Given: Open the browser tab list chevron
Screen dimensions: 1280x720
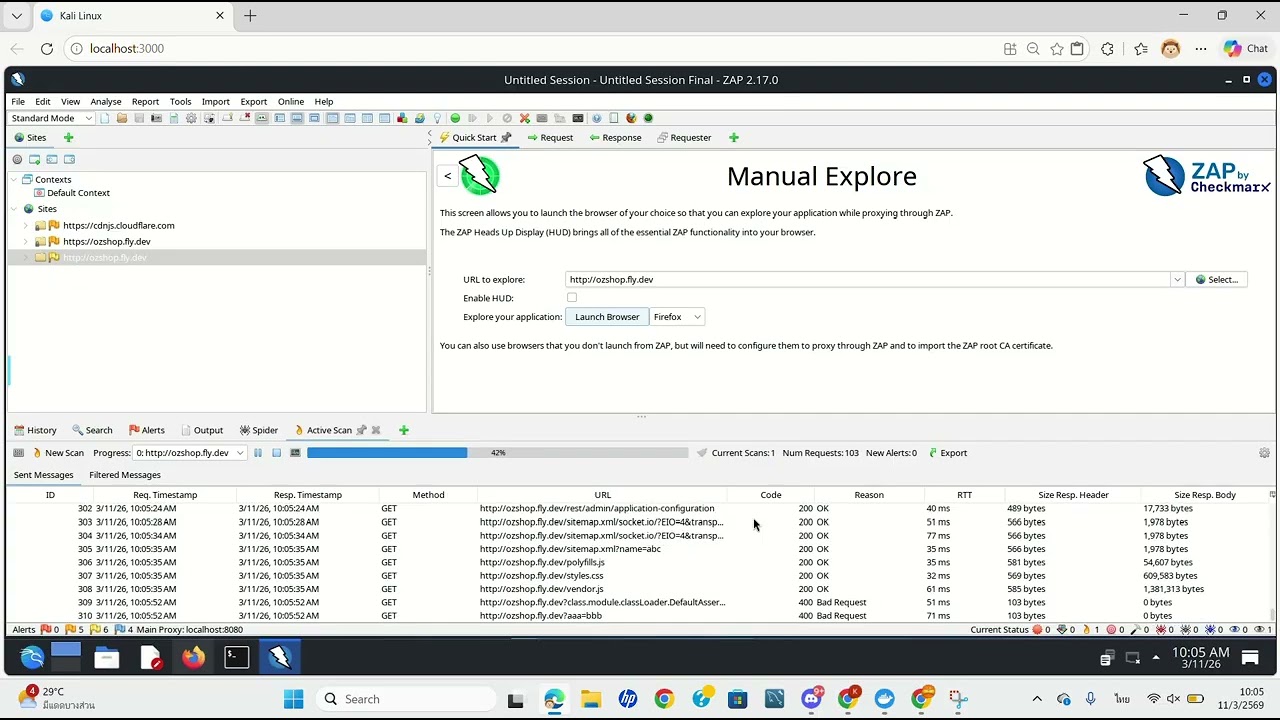Looking at the screenshot, I should (x=17, y=16).
